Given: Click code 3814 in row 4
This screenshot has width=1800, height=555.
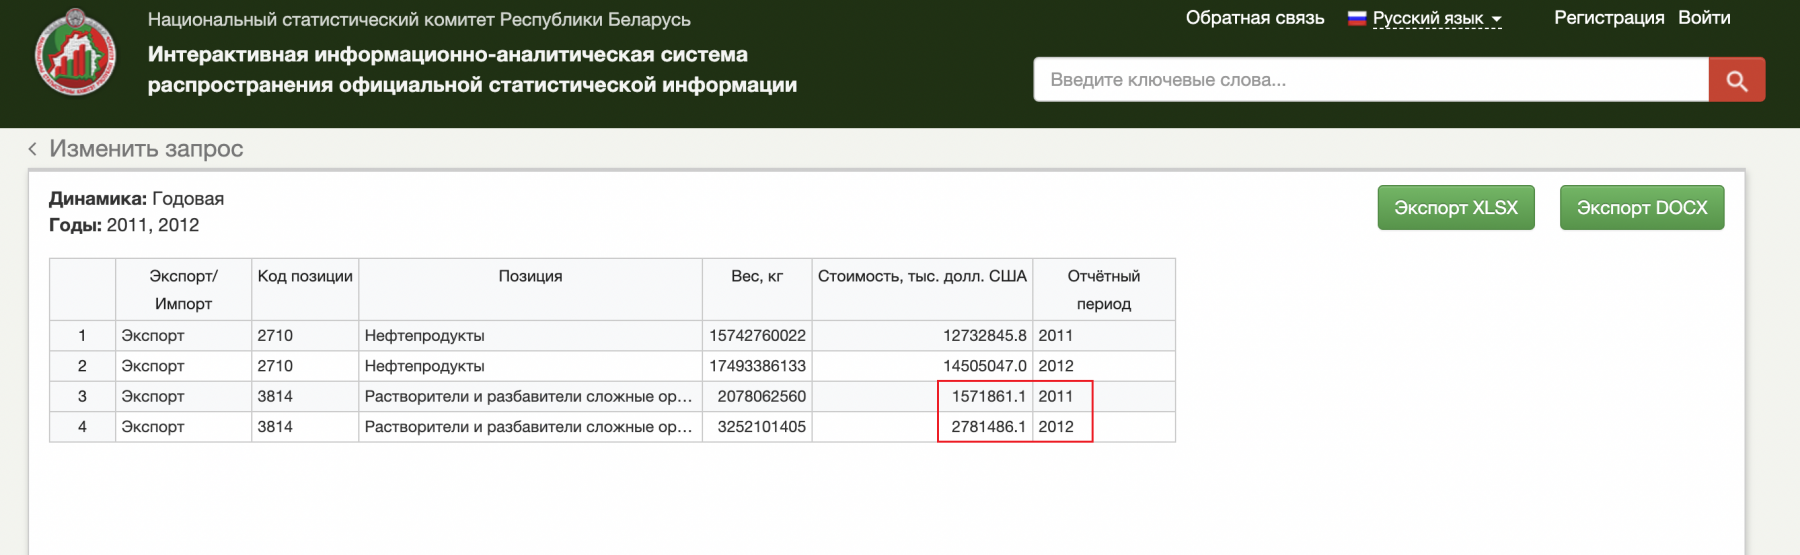Looking at the screenshot, I should click(275, 427).
